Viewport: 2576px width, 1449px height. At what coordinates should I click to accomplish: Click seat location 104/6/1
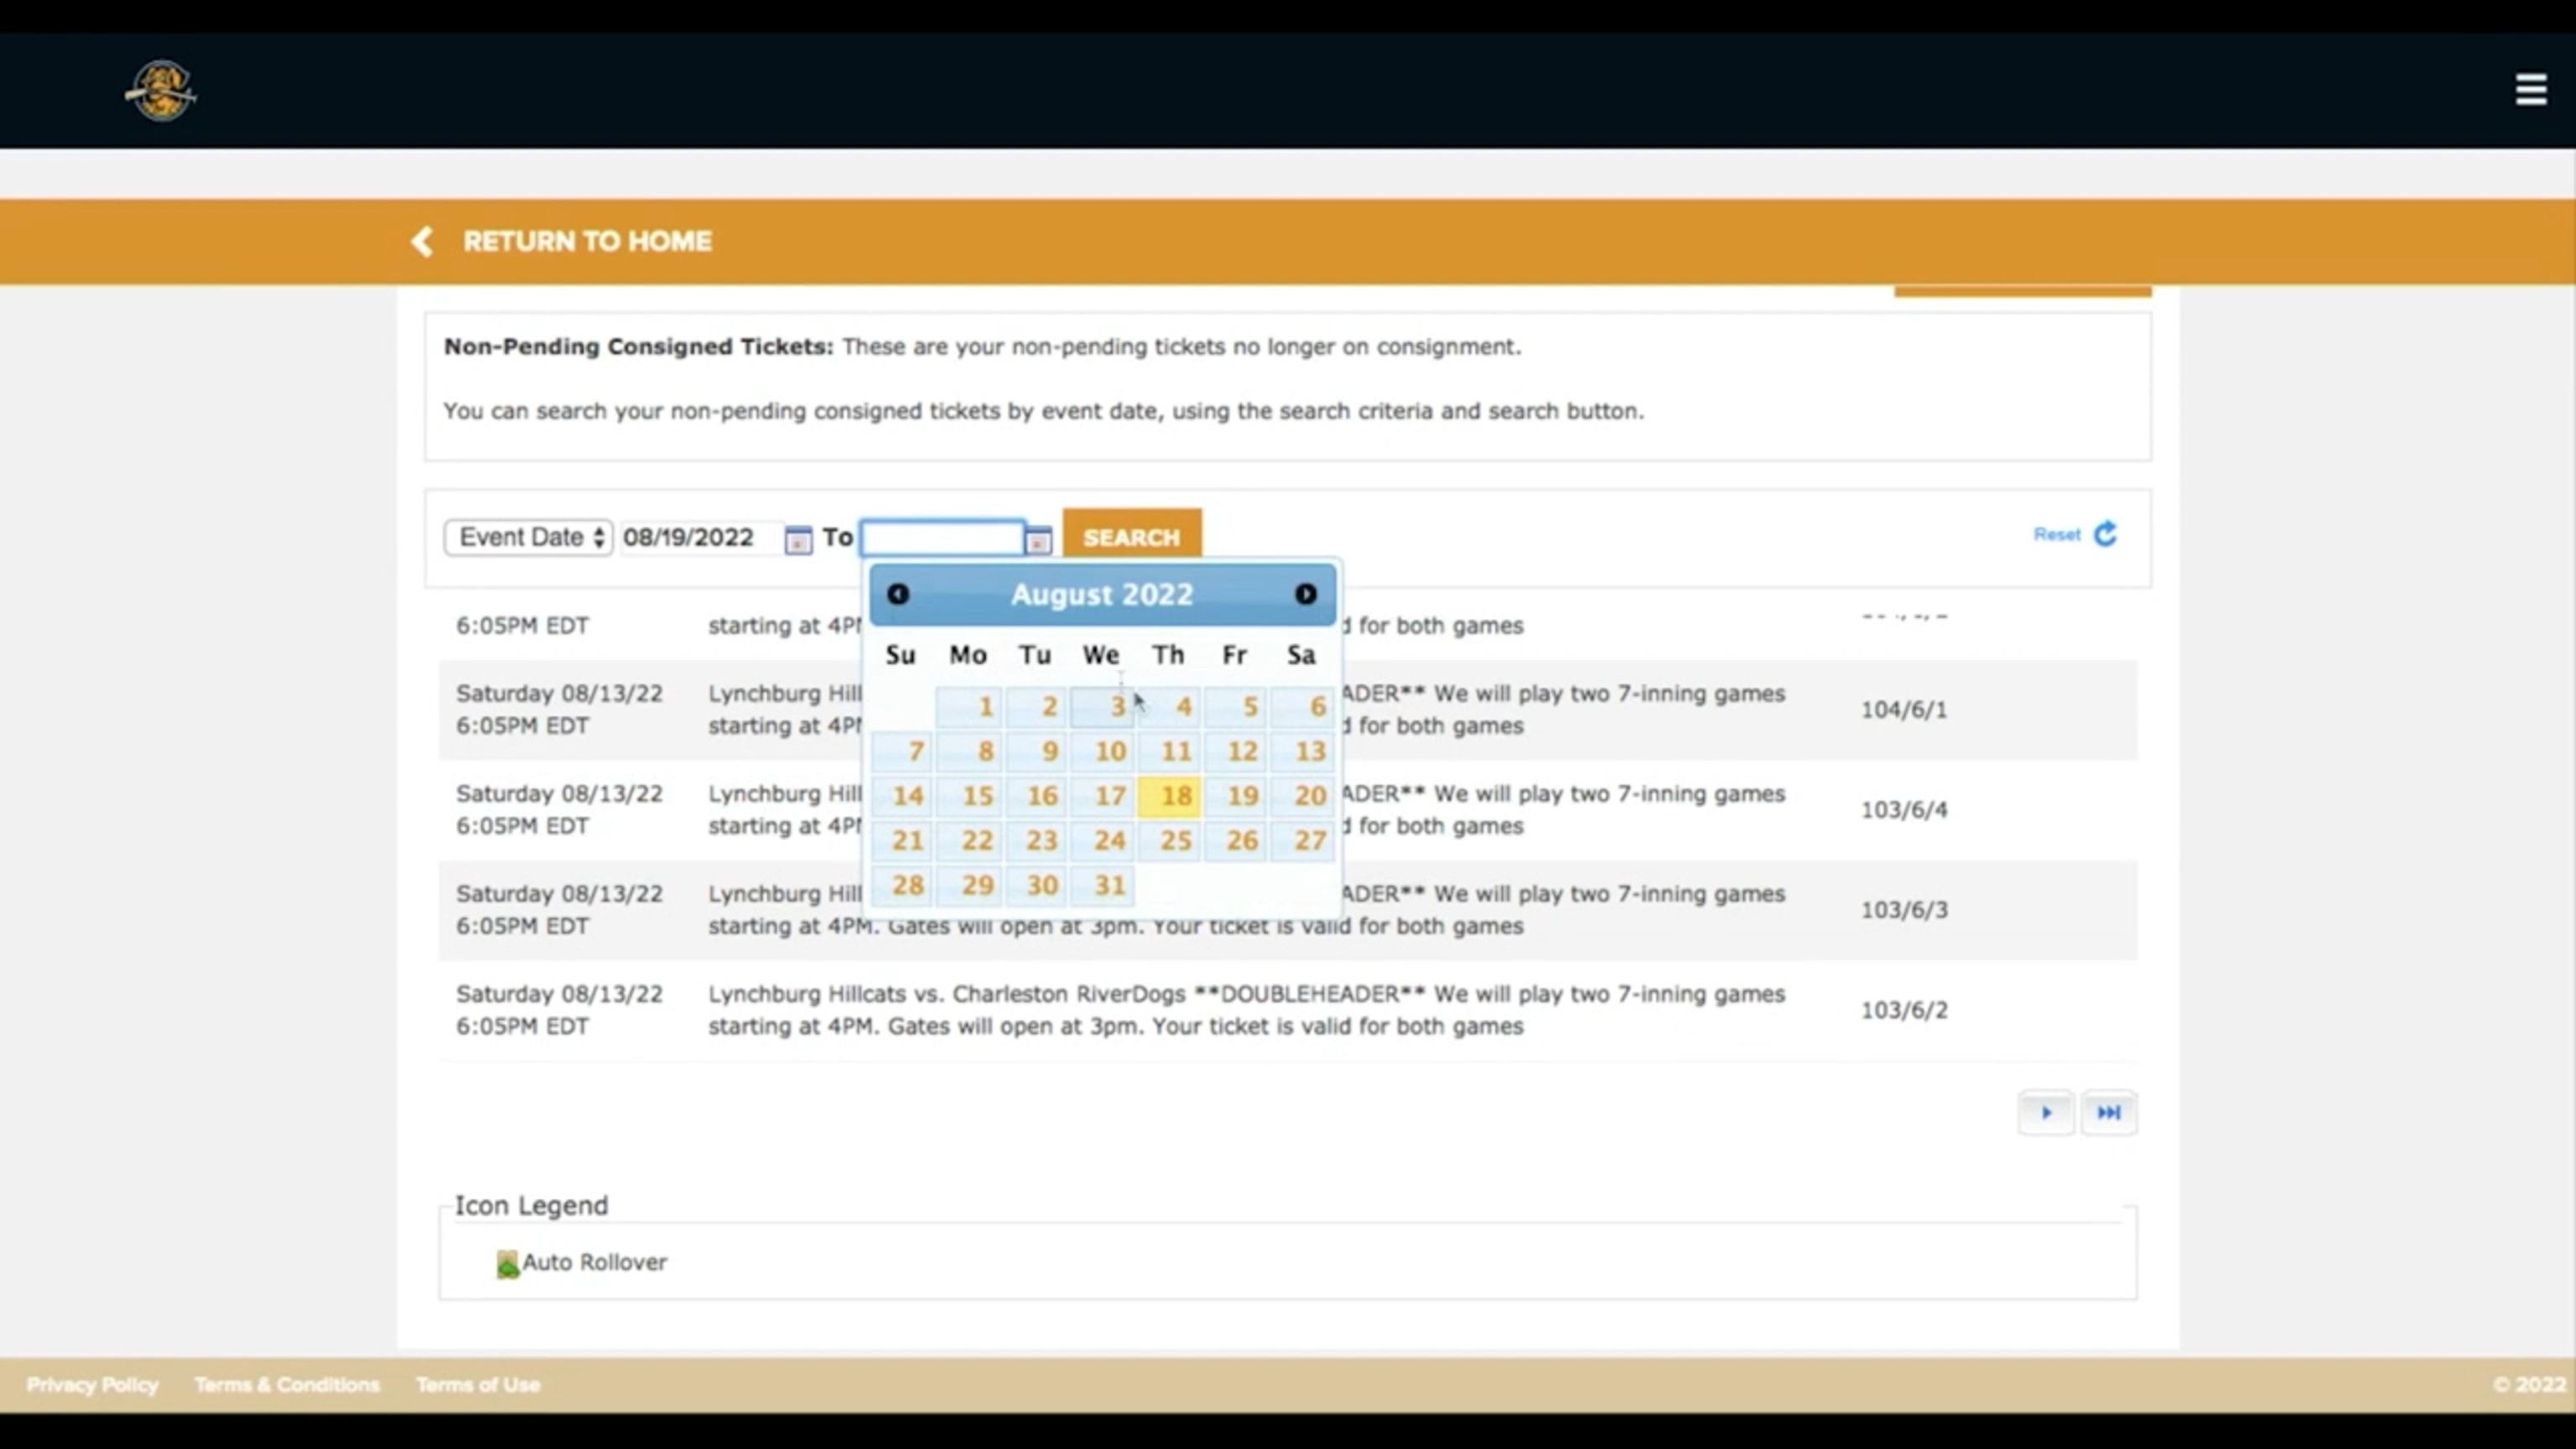pos(1904,710)
